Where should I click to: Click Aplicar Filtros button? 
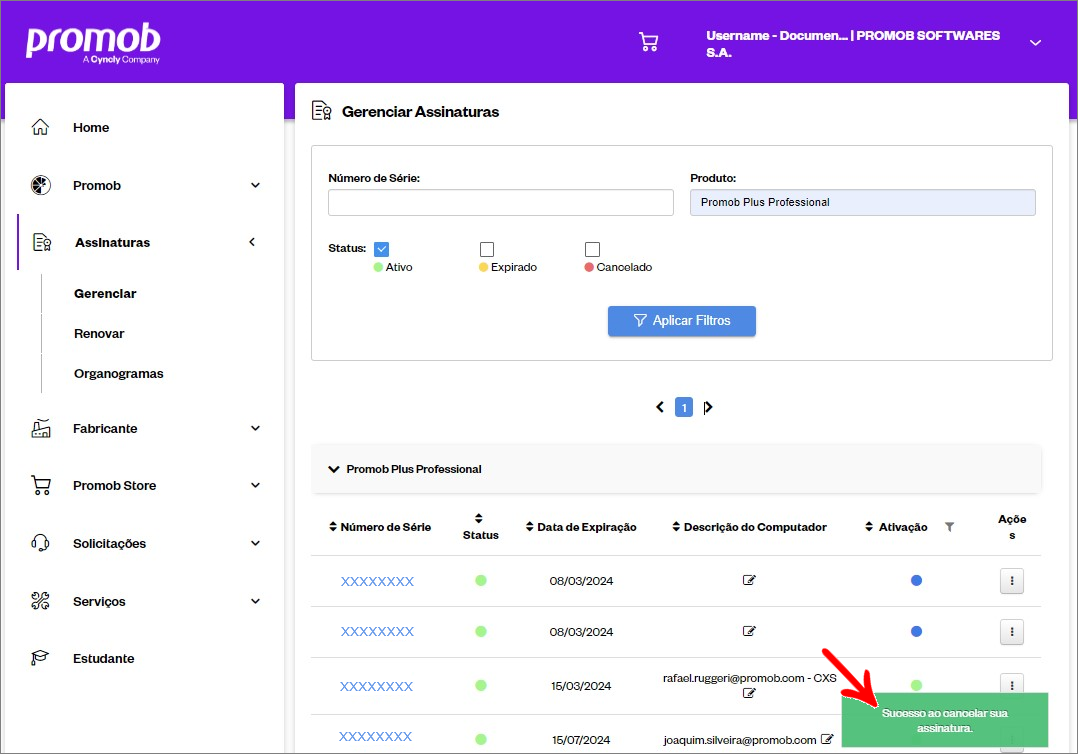click(x=681, y=321)
